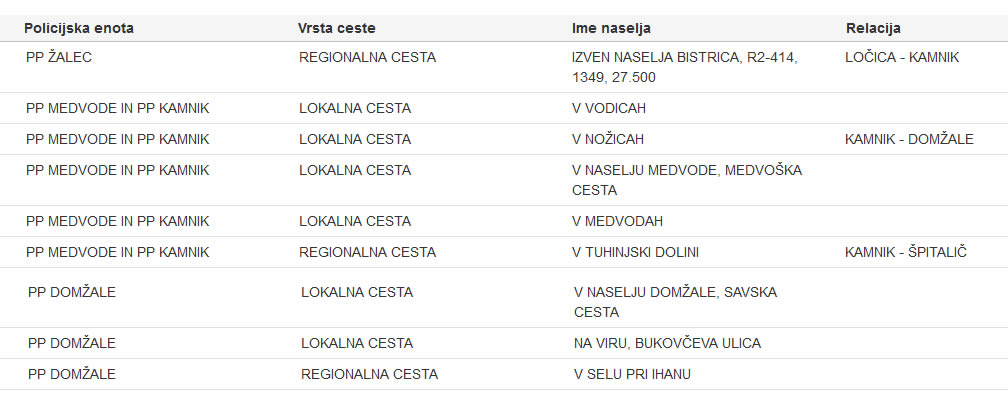Image resolution: width=1008 pixels, height=394 pixels.
Task: Click the Vrsta ceste column header
Action: point(336,29)
